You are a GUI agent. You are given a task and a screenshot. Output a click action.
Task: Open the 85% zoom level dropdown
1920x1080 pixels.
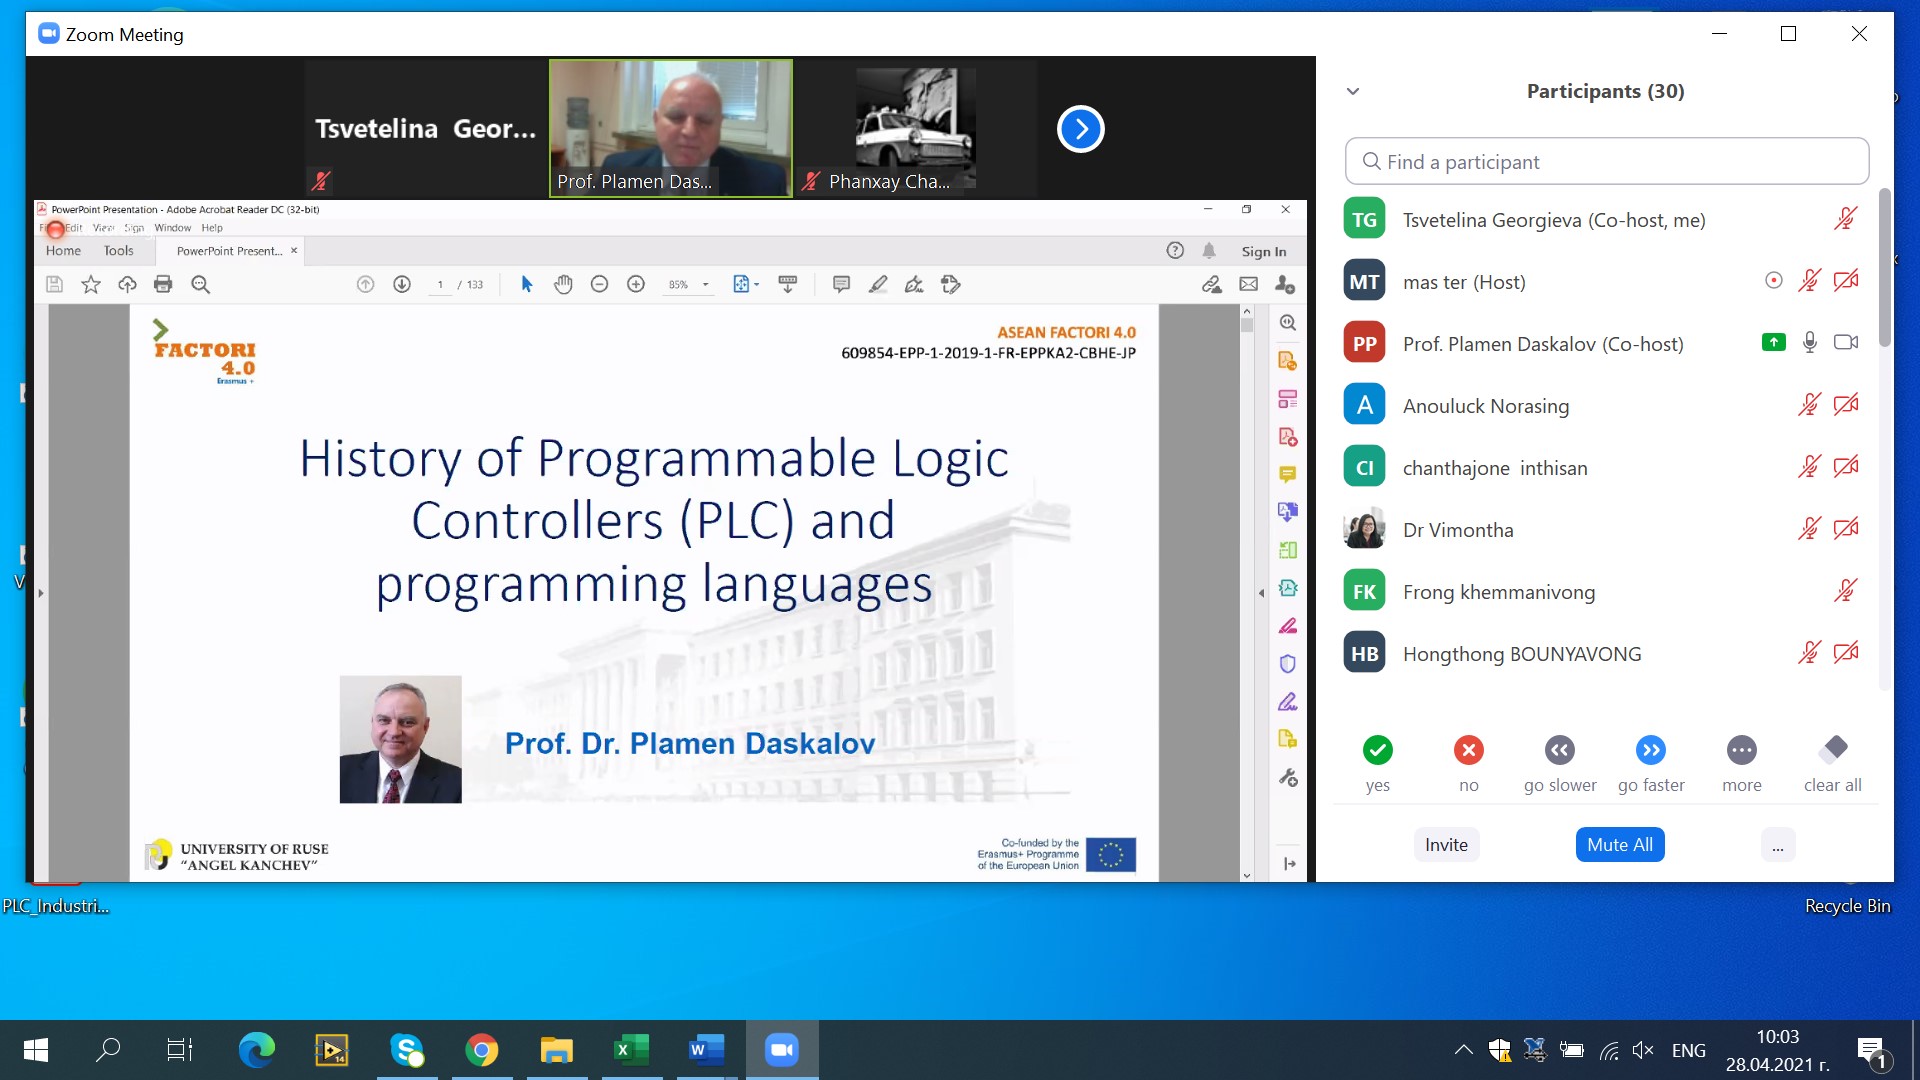pyautogui.click(x=706, y=285)
